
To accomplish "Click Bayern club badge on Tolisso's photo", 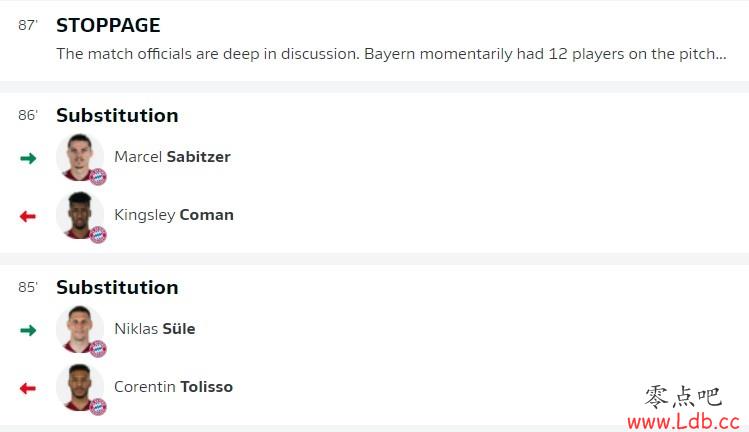I will [x=98, y=407].
